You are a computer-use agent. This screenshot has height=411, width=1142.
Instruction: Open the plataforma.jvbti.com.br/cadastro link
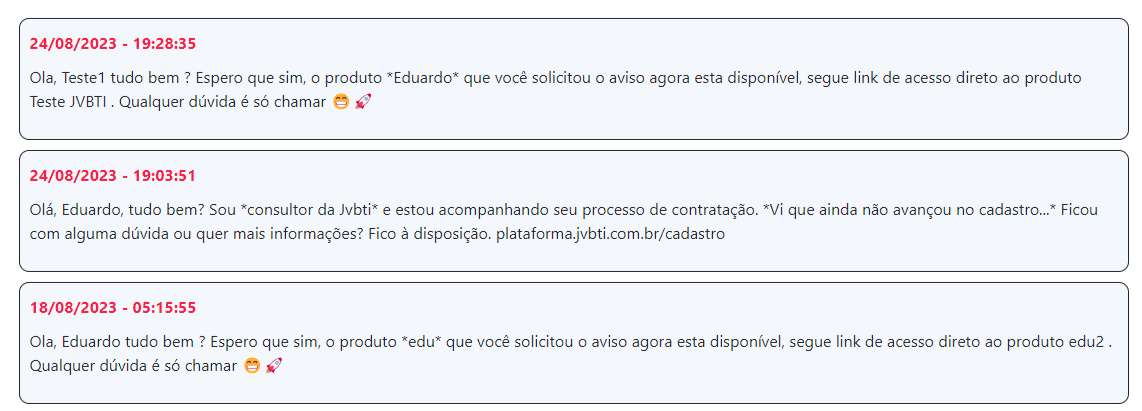point(610,235)
